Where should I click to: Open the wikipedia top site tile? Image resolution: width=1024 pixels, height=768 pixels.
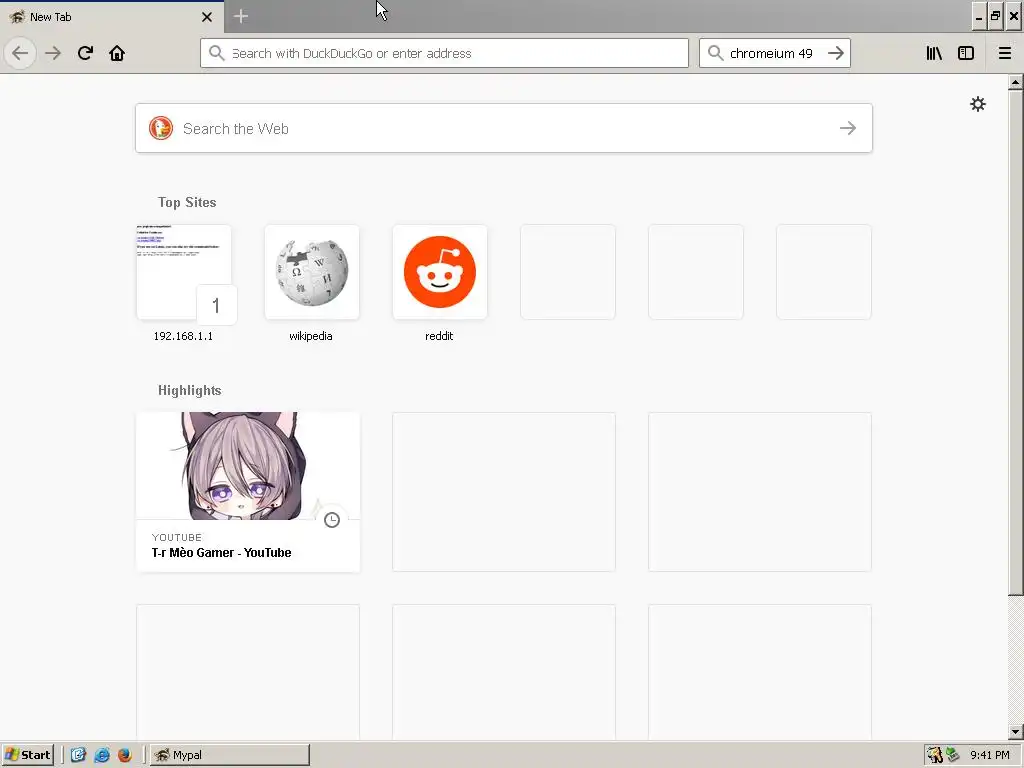pos(312,283)
